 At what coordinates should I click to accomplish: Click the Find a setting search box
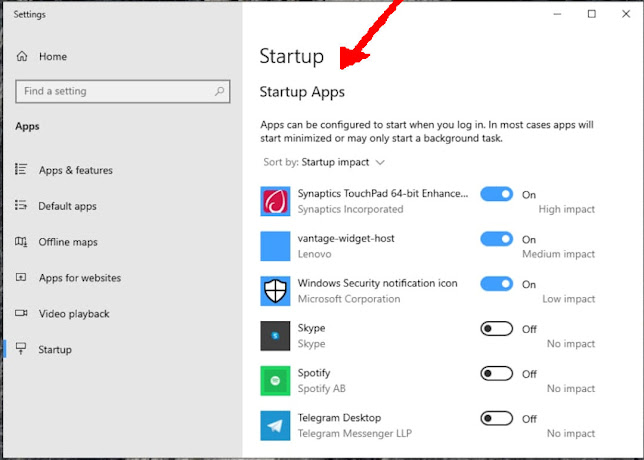pyautogui.click(x=122, y=91)
